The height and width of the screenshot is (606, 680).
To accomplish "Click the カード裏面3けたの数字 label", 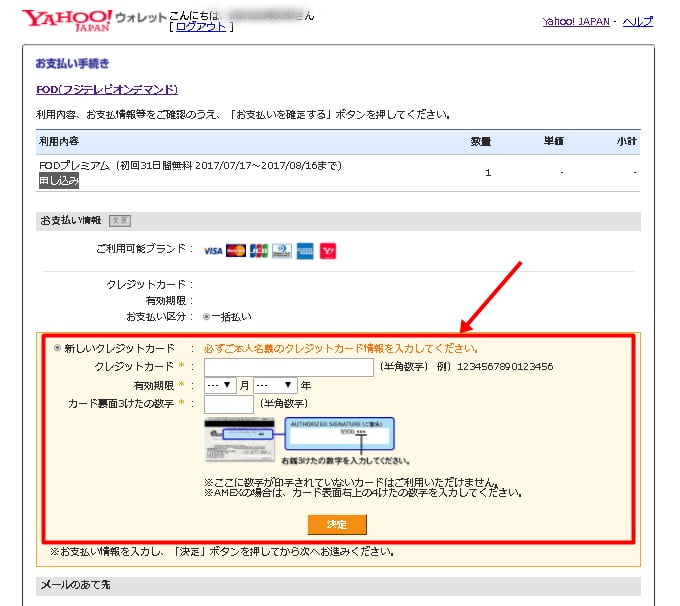I will (121, 404).
